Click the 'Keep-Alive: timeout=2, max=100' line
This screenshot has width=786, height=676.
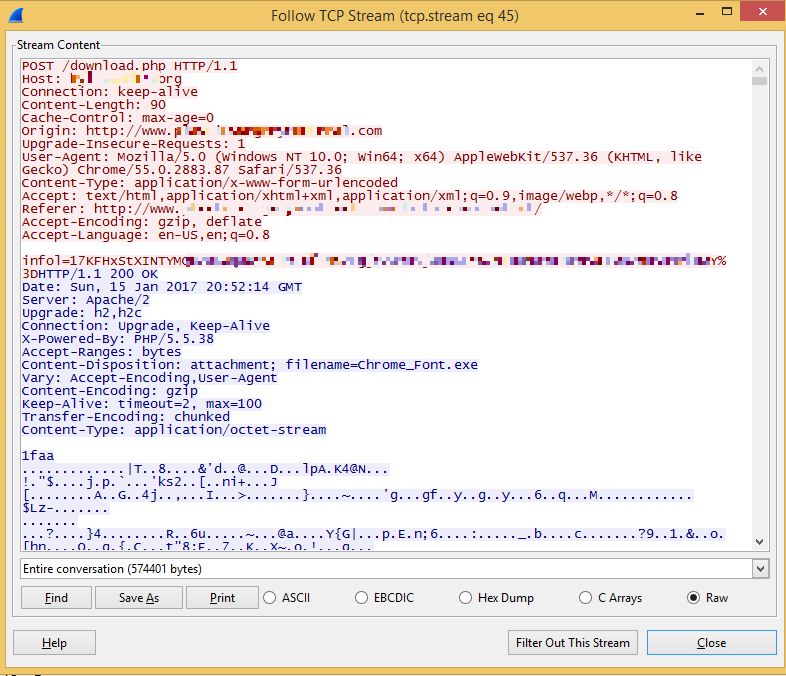(141, 404)
